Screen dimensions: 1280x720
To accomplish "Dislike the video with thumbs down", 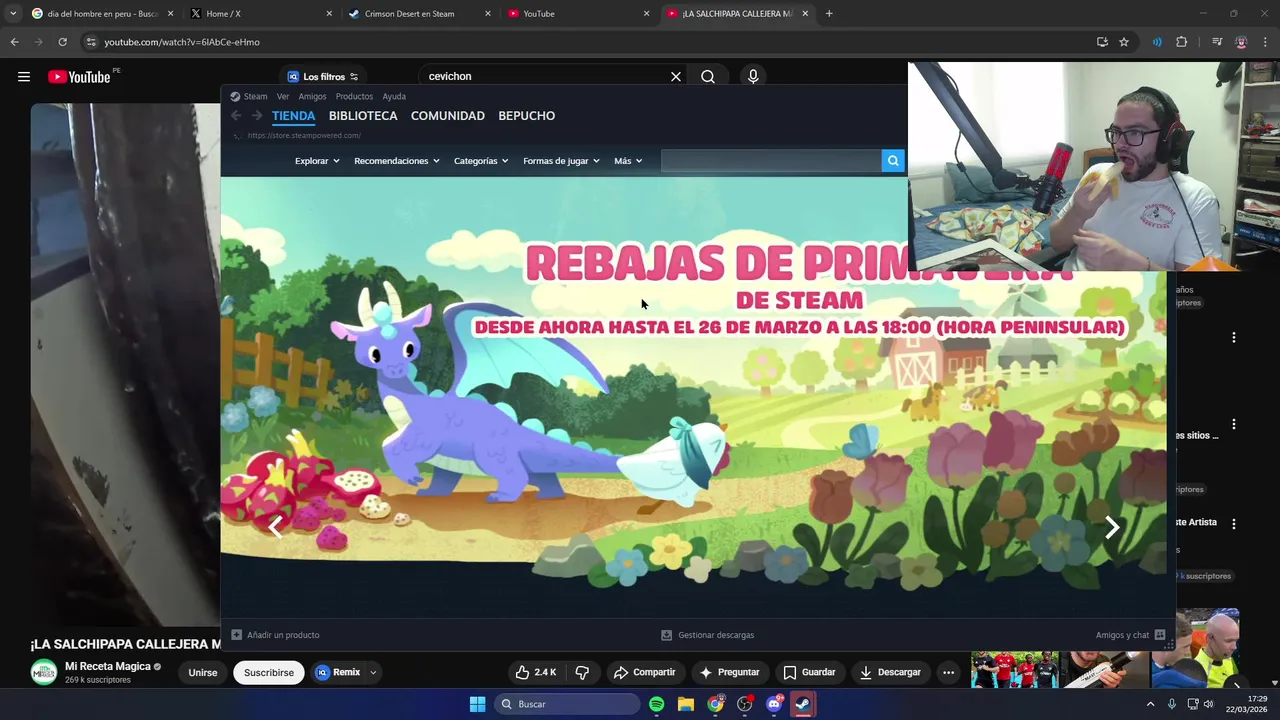I will click(582, 672).
